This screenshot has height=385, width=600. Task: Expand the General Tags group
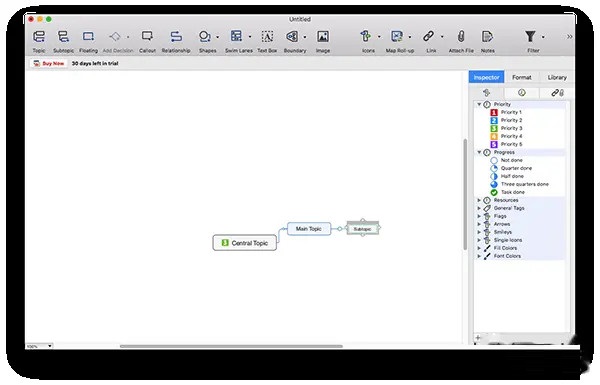click(x=479, y=208)
